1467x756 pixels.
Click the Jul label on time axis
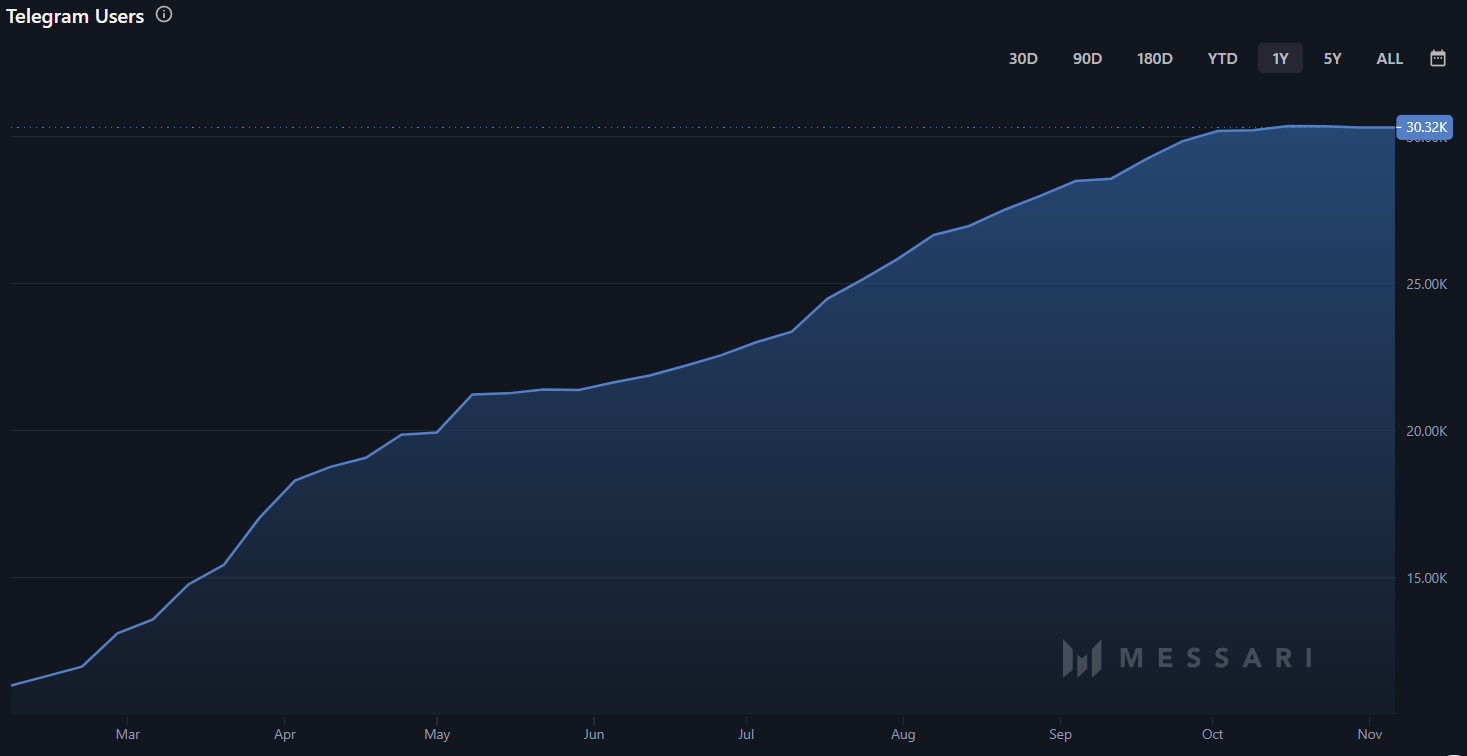tap(745, 735)
